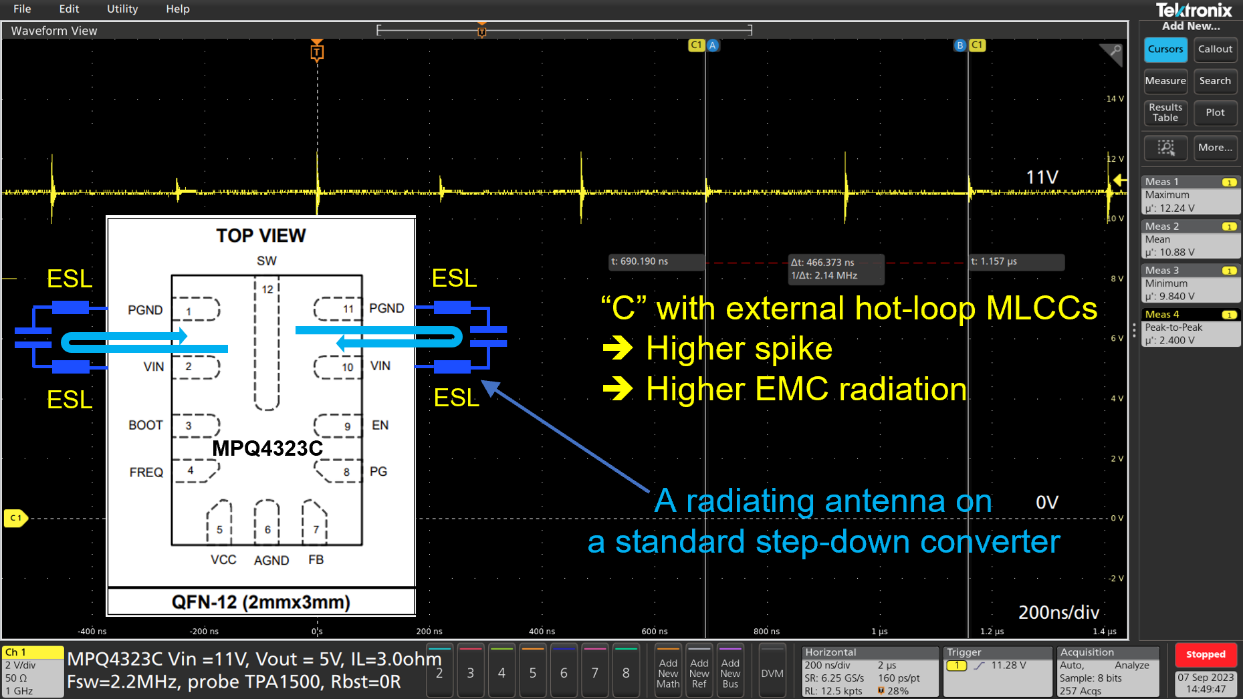Select the Meas 4 Peak-to-Peak badge
Screen dimensions: 1243x699
point(1191,328)
